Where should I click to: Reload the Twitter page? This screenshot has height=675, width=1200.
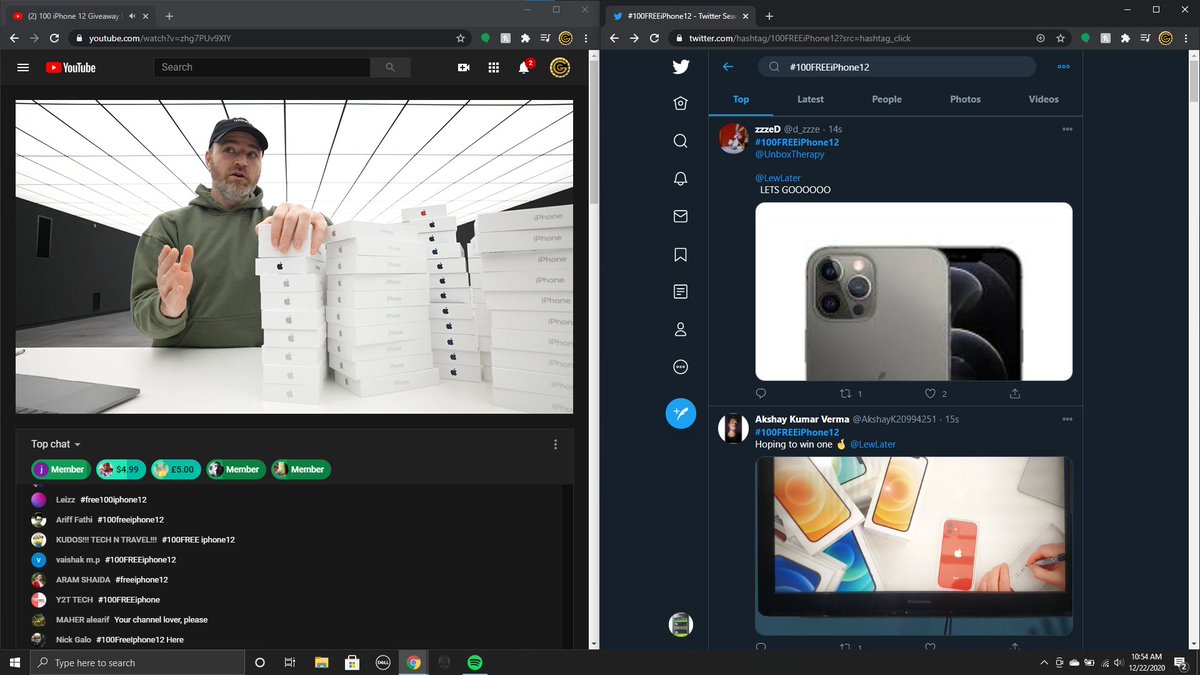click(x=654, y=38)
